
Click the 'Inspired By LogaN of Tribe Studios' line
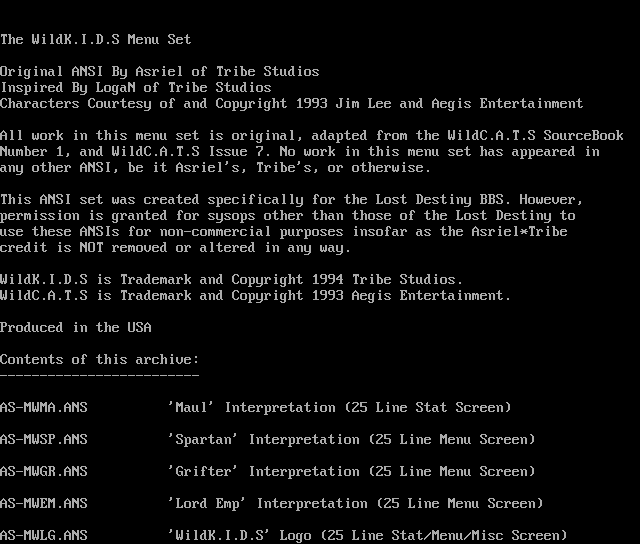click(136, 88)
